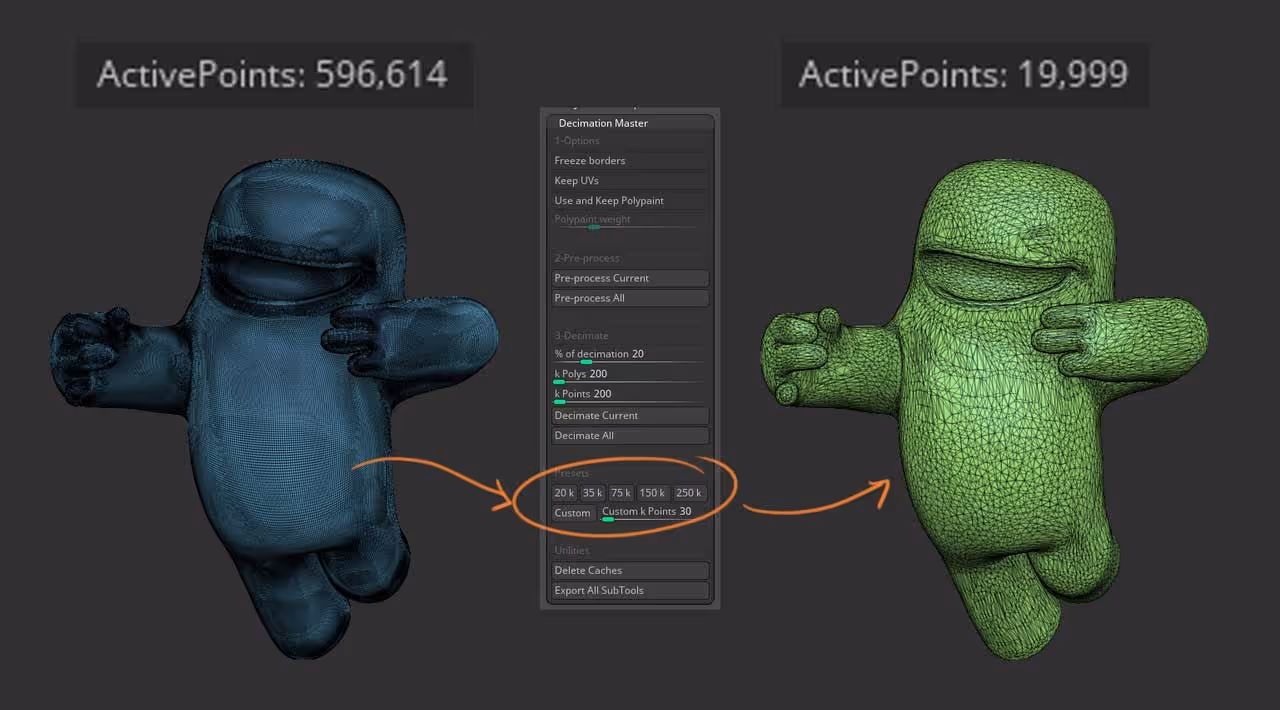Adjust the Custom k Points 30 slider
The height and width of the screenshot is (710, 1280).
(654, 513)
